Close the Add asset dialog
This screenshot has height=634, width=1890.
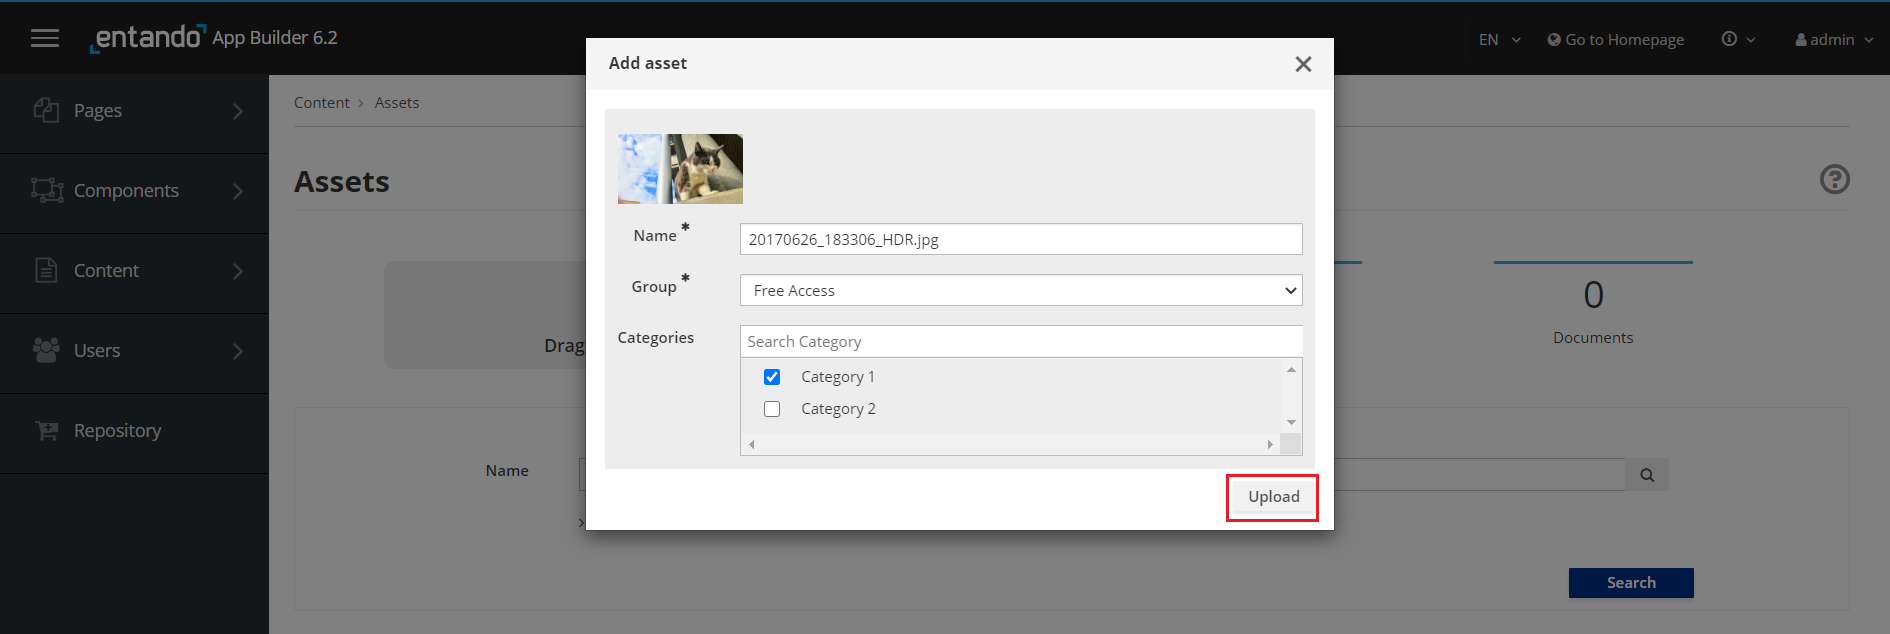tap(1303, 64)
